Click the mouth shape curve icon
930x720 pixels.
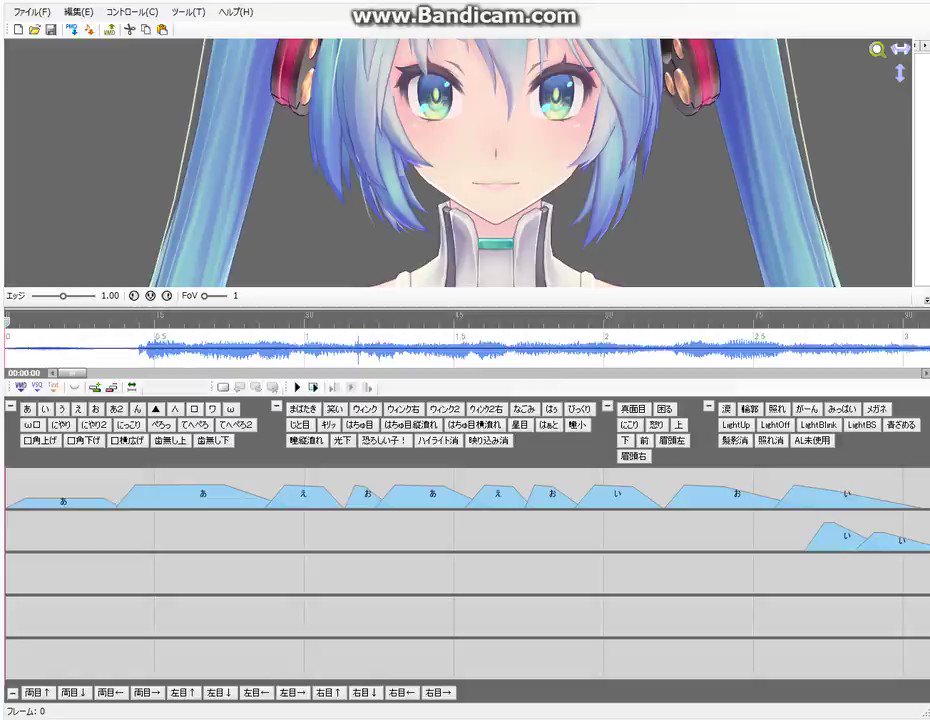(x=74, y=387)
